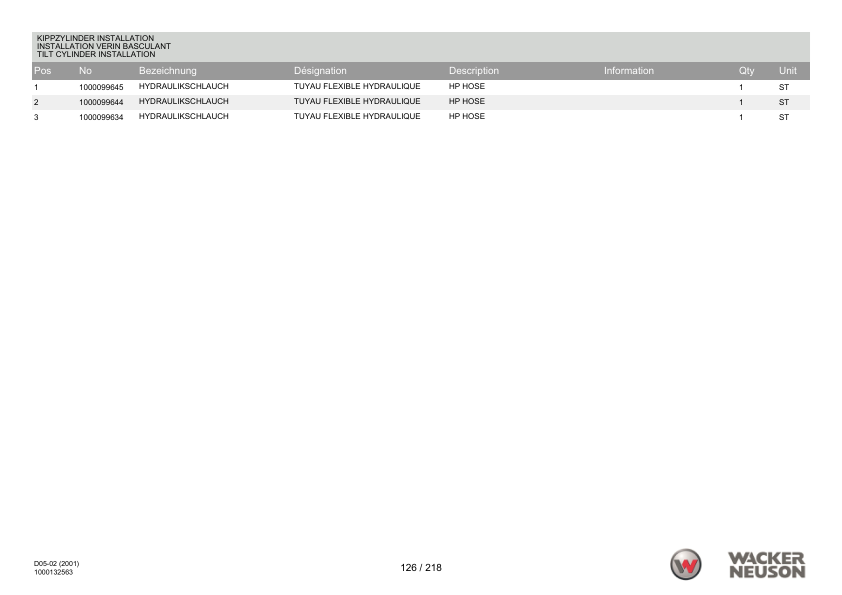Click the Information column header

pos(628,71)
